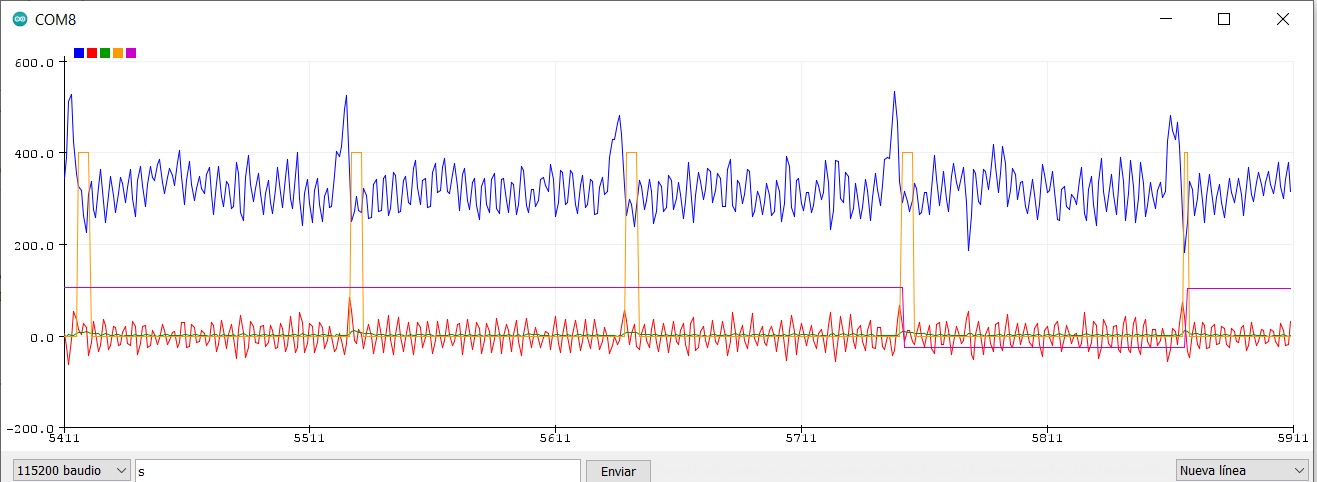Screen dimensions: 1317x482
Task: Click the orange series legend square
Action: point(118,53)
